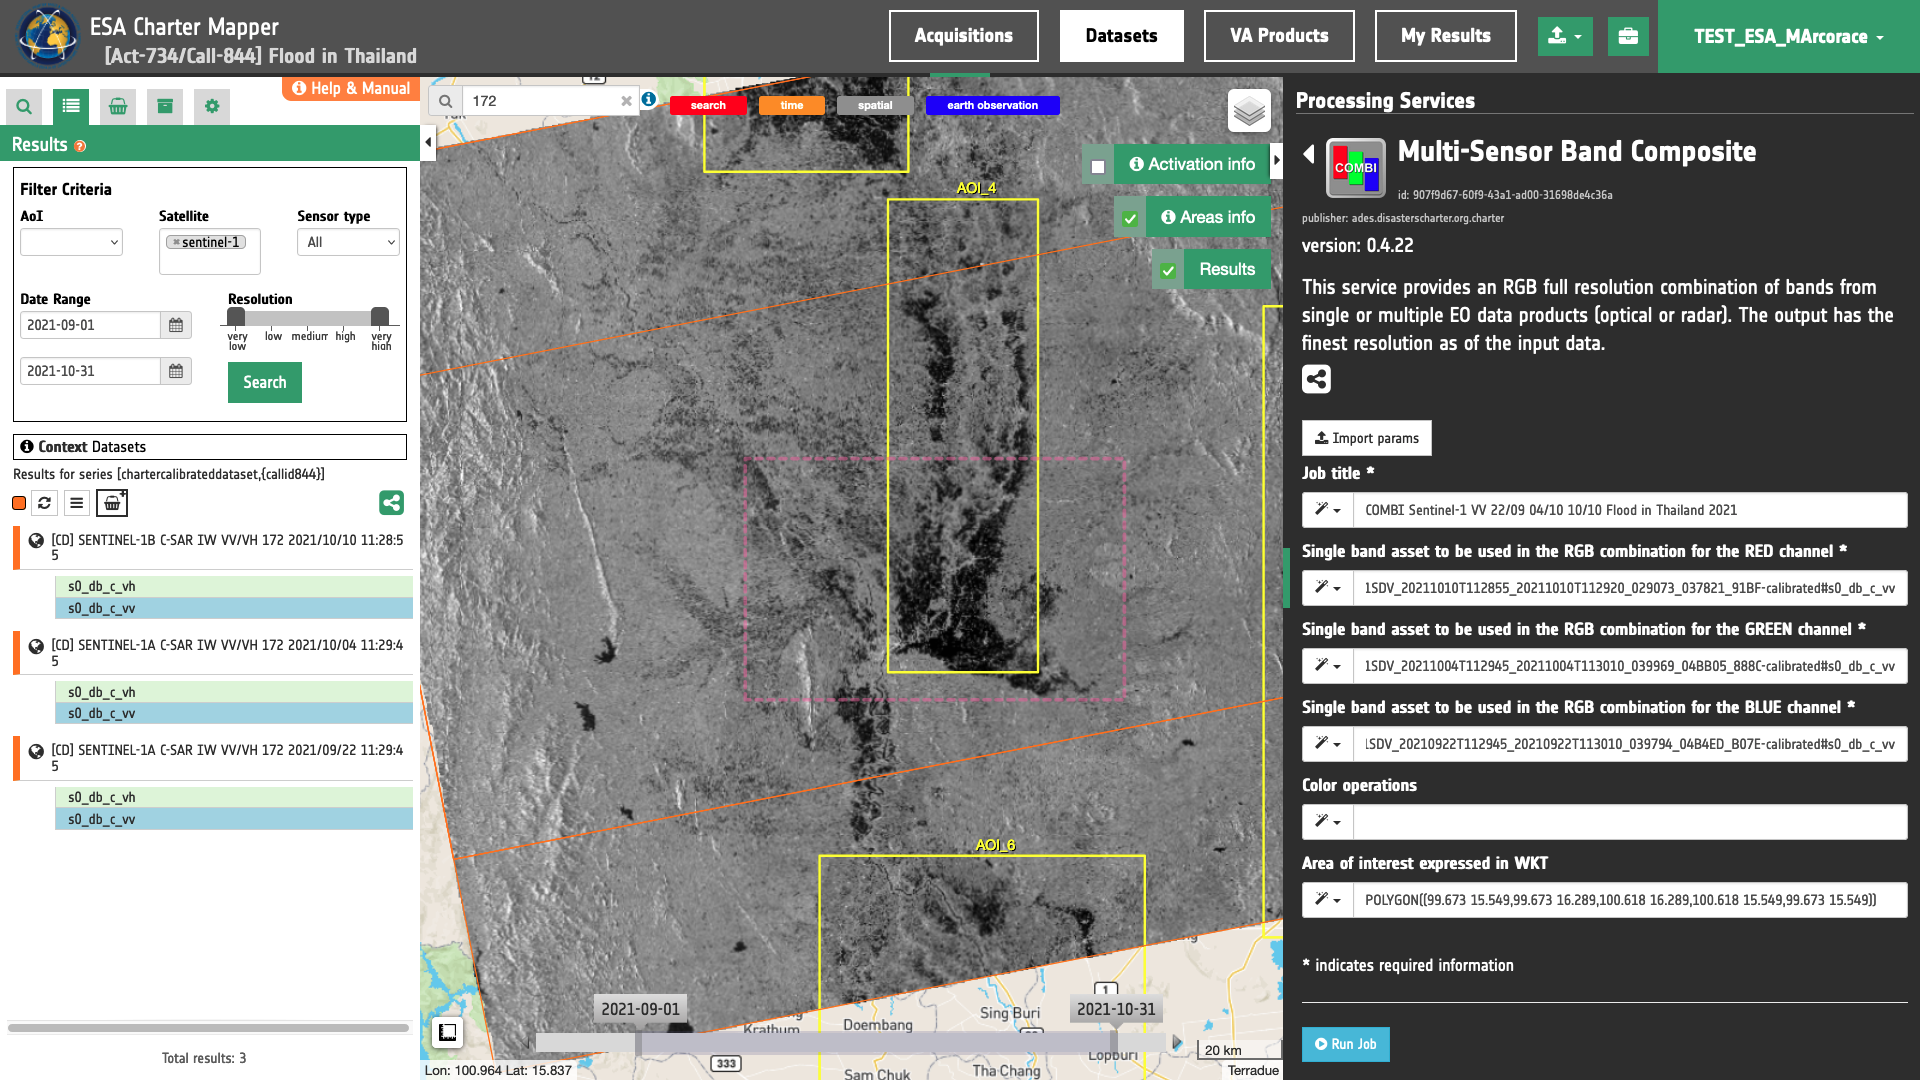Image resolution: width=1920 pixels, height=1080 pixels.
Task: Click the map search magnifier icon
Action: click(x=446, y=101)
